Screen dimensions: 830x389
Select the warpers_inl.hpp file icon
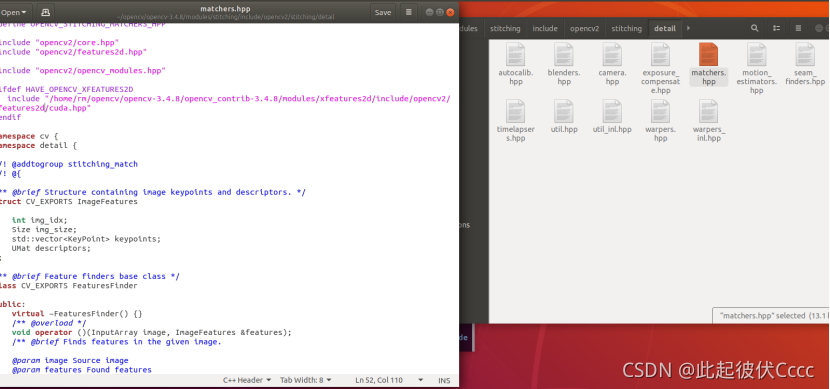[708, 111]
